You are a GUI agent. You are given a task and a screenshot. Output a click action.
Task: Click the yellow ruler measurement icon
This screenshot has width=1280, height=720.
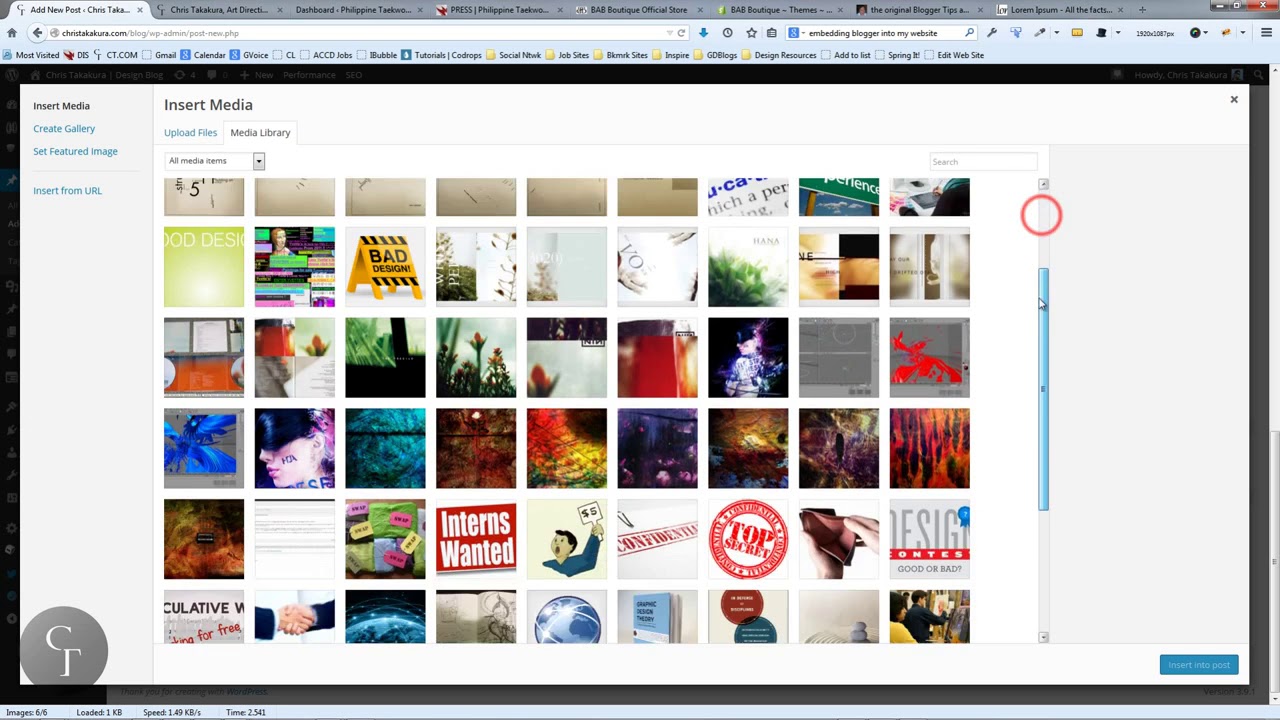[x=1077, y=33]
